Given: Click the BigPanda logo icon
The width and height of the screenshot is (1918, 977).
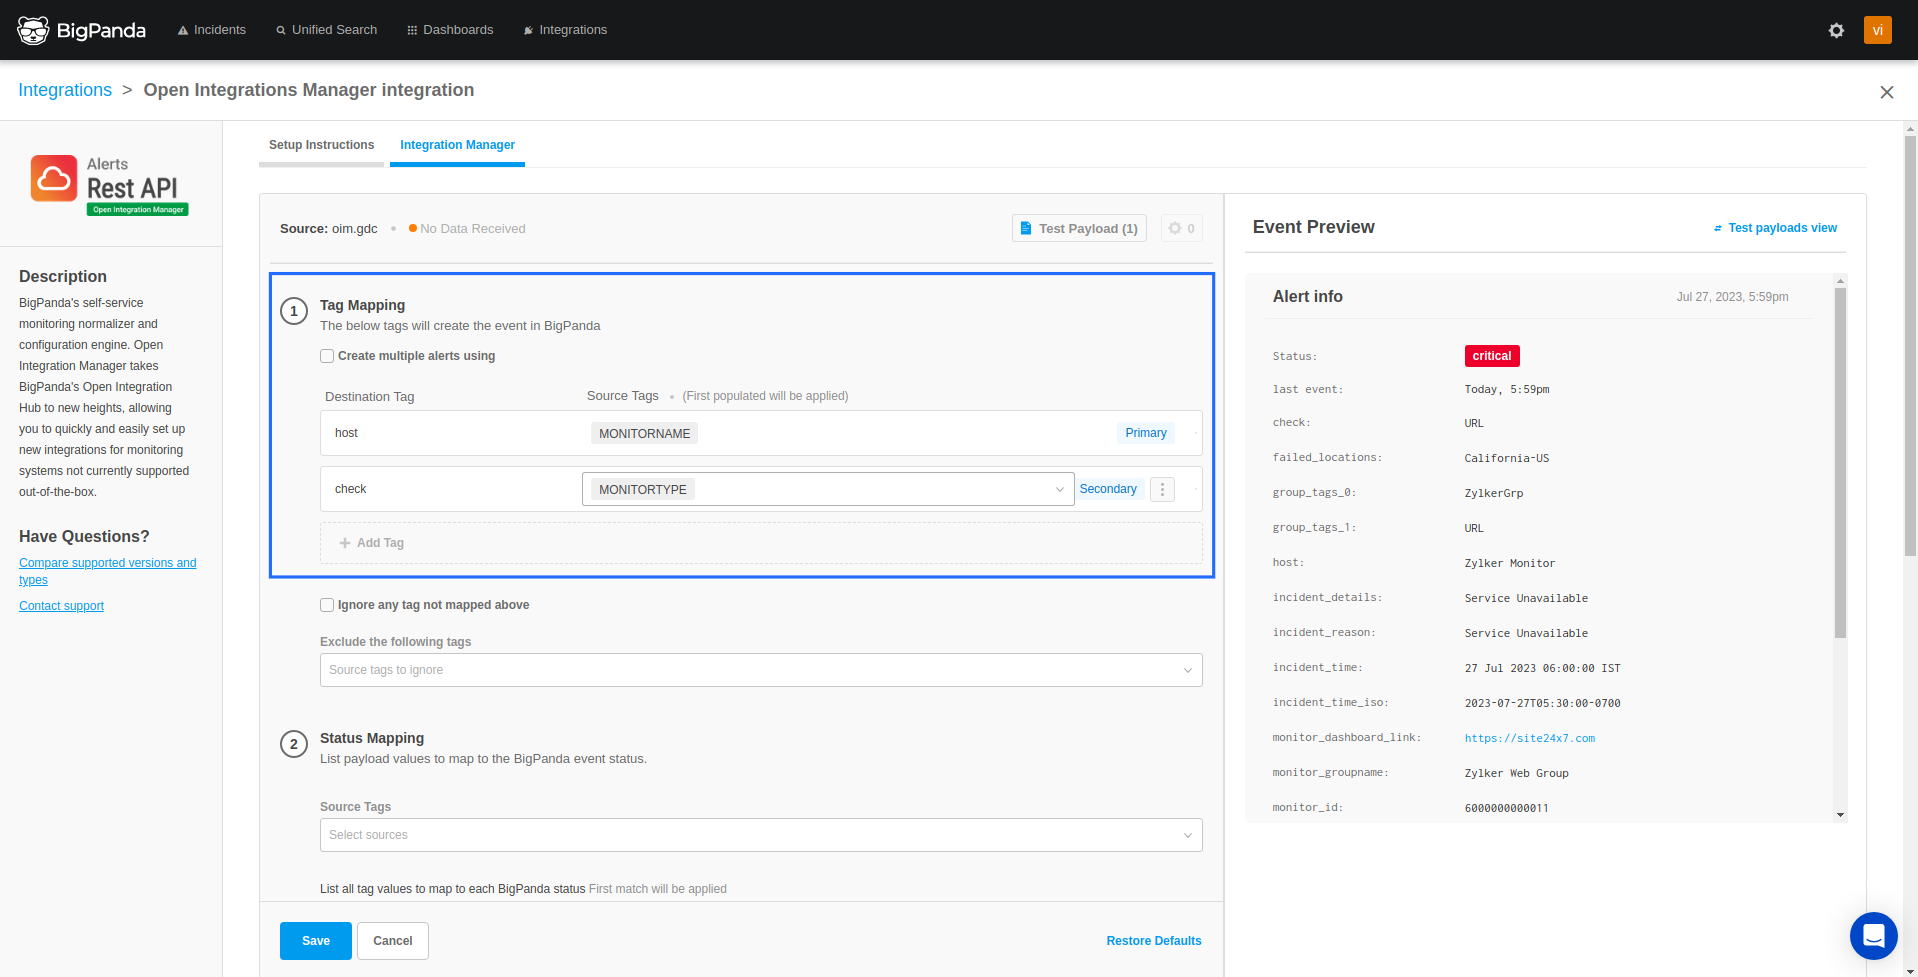Looking at the screenshot, I should click(33, 30).
